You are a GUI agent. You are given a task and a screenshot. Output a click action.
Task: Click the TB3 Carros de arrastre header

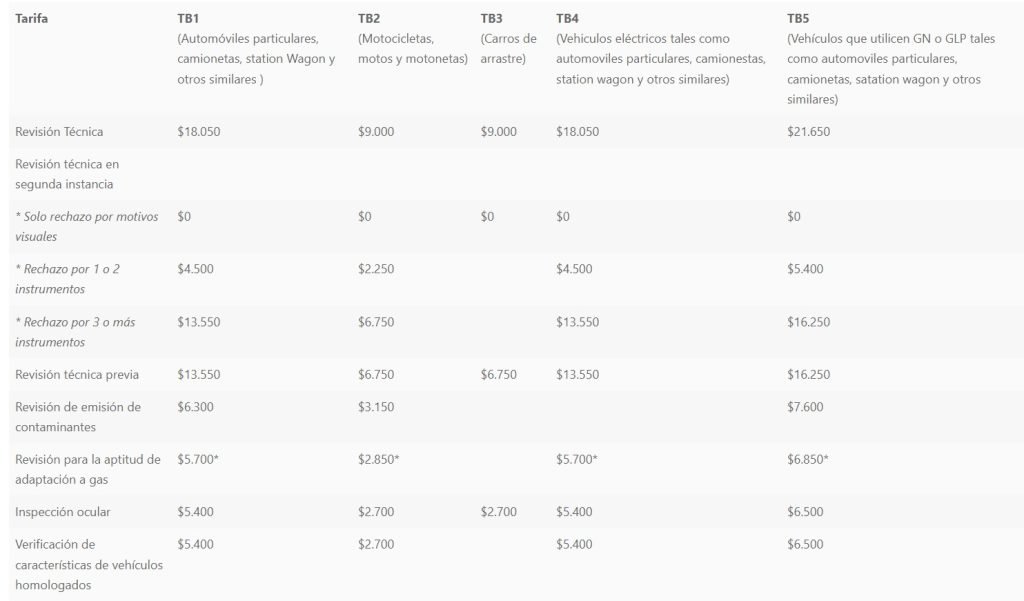509,39
